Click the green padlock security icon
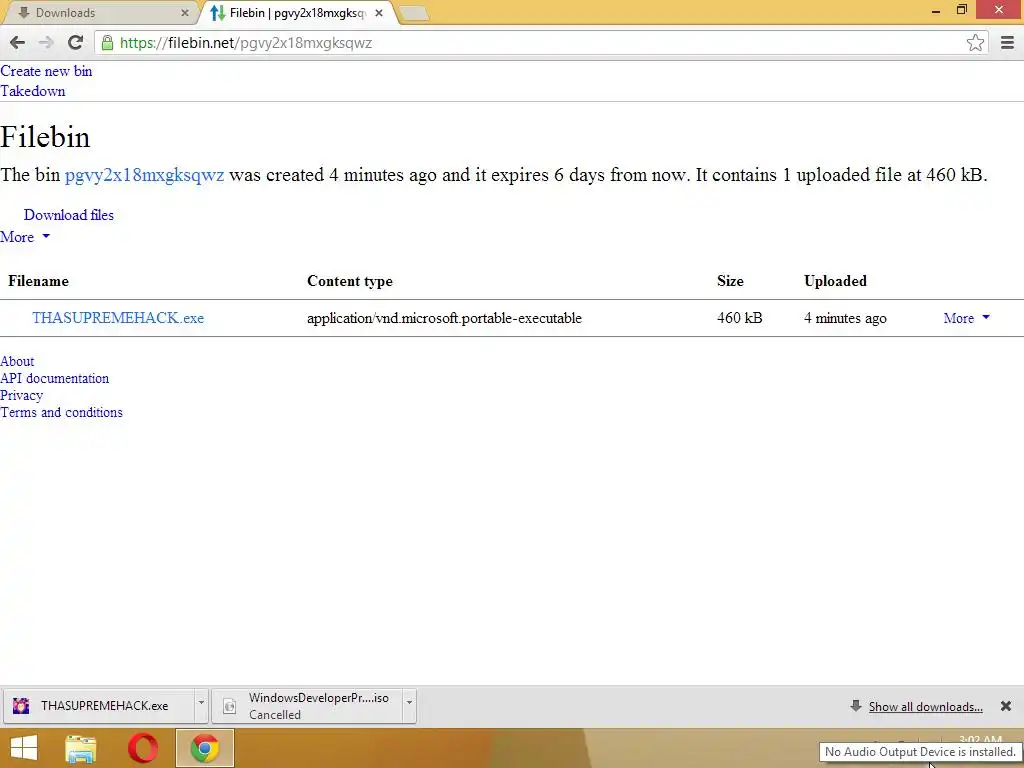 107,43
